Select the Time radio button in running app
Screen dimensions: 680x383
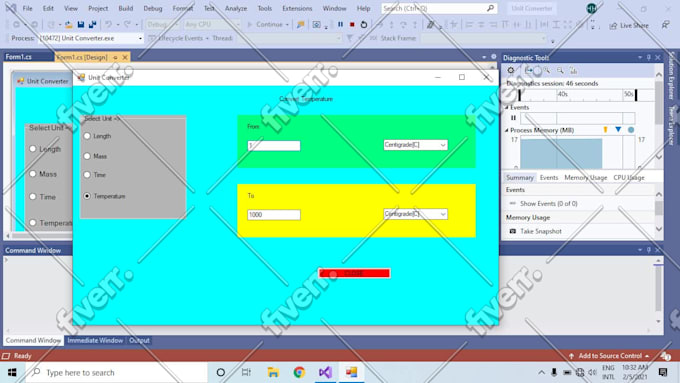point(87,175)
